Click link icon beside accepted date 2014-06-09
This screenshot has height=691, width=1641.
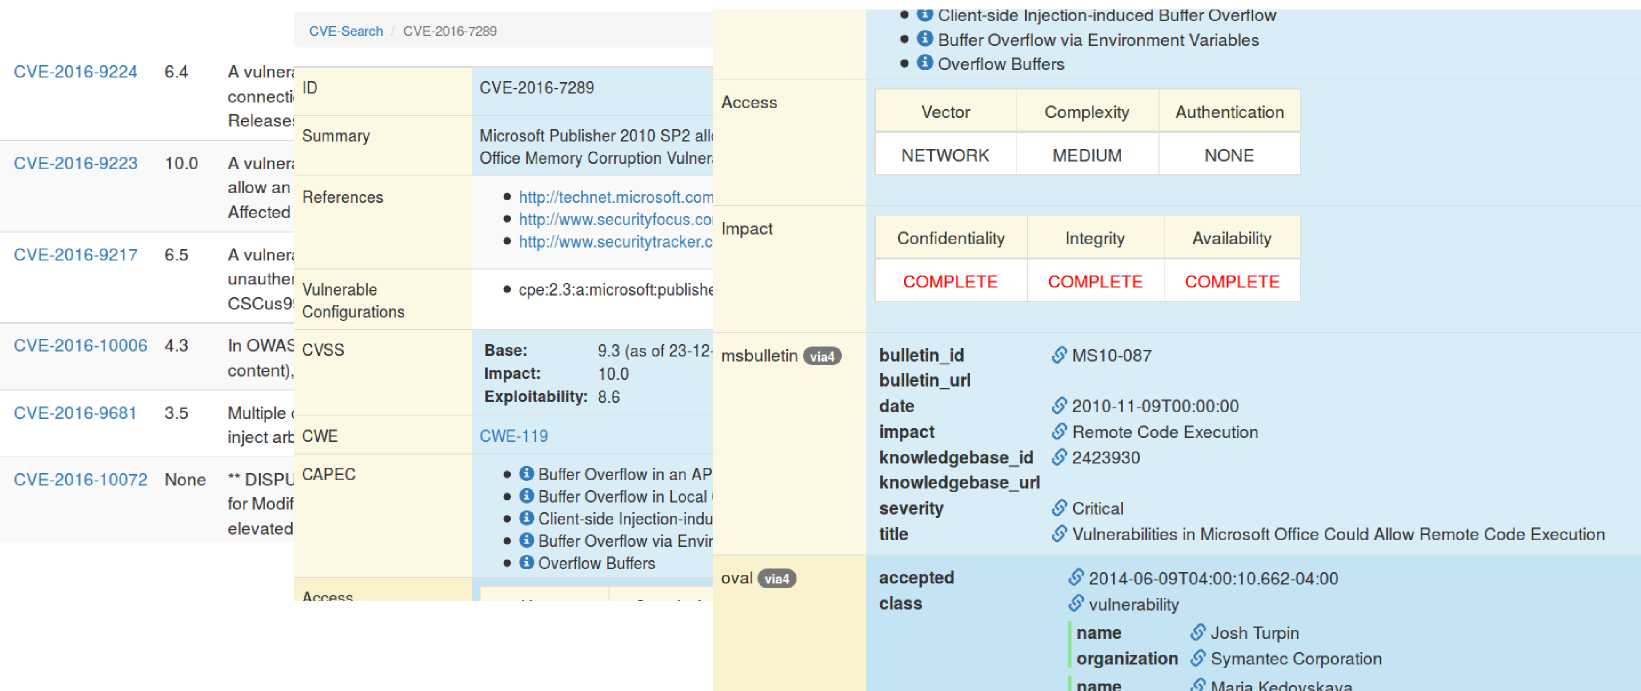point(1076,578)
